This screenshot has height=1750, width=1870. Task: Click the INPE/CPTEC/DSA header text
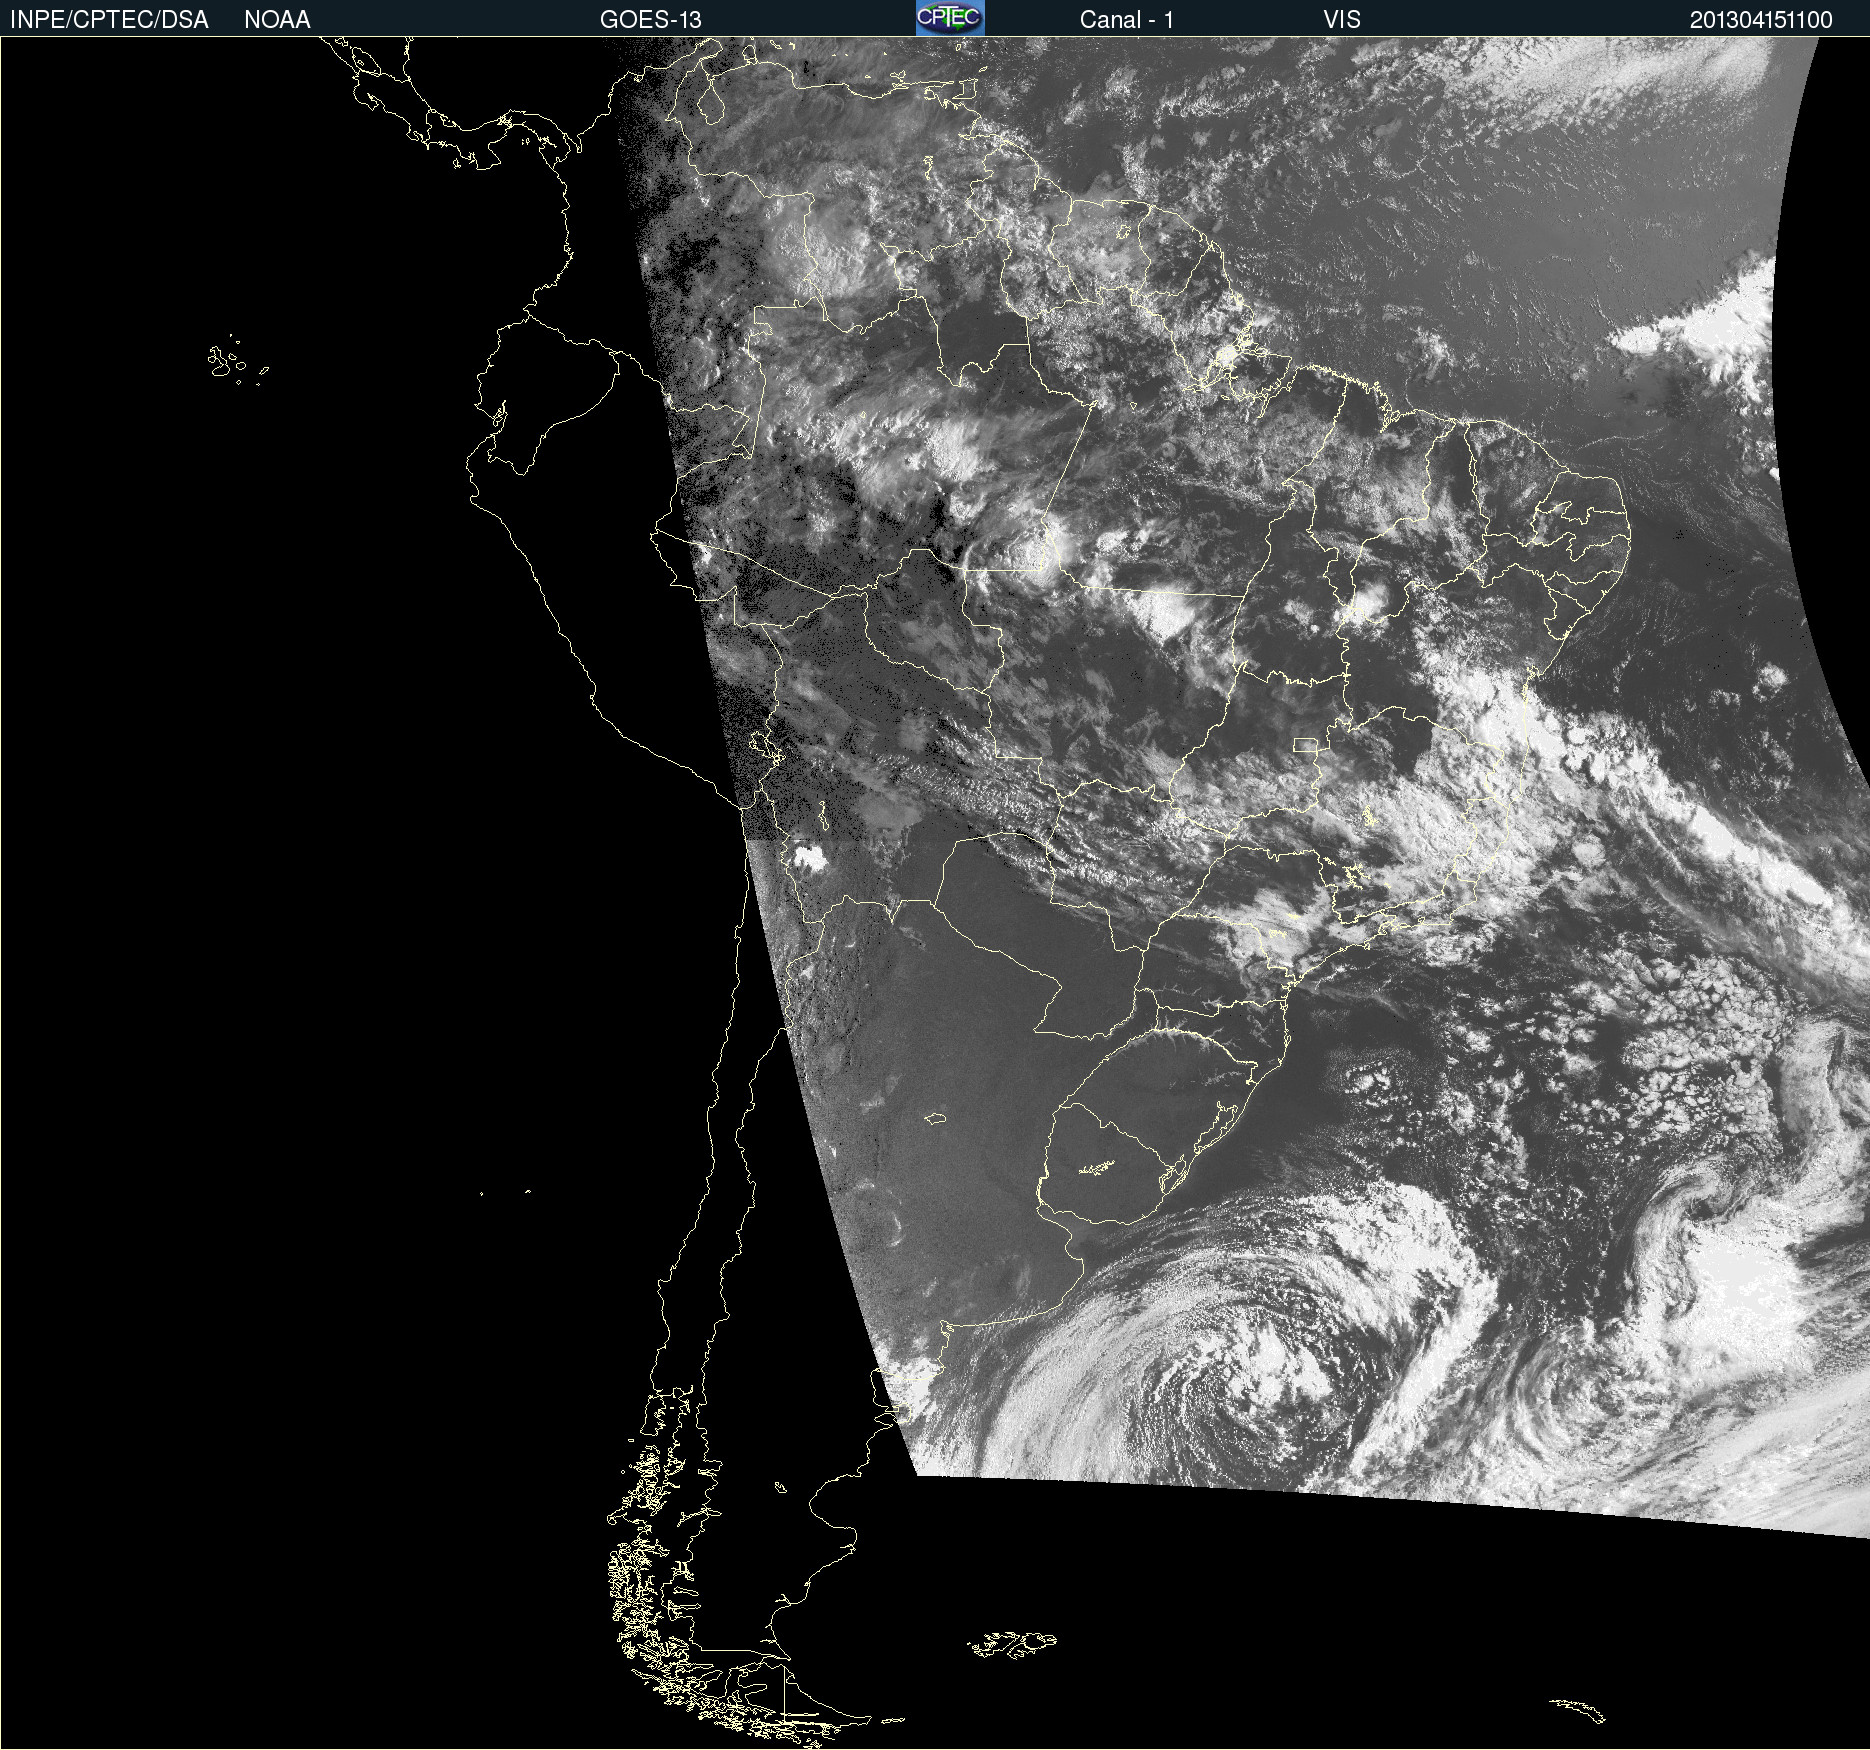click(x=109, y=20)
